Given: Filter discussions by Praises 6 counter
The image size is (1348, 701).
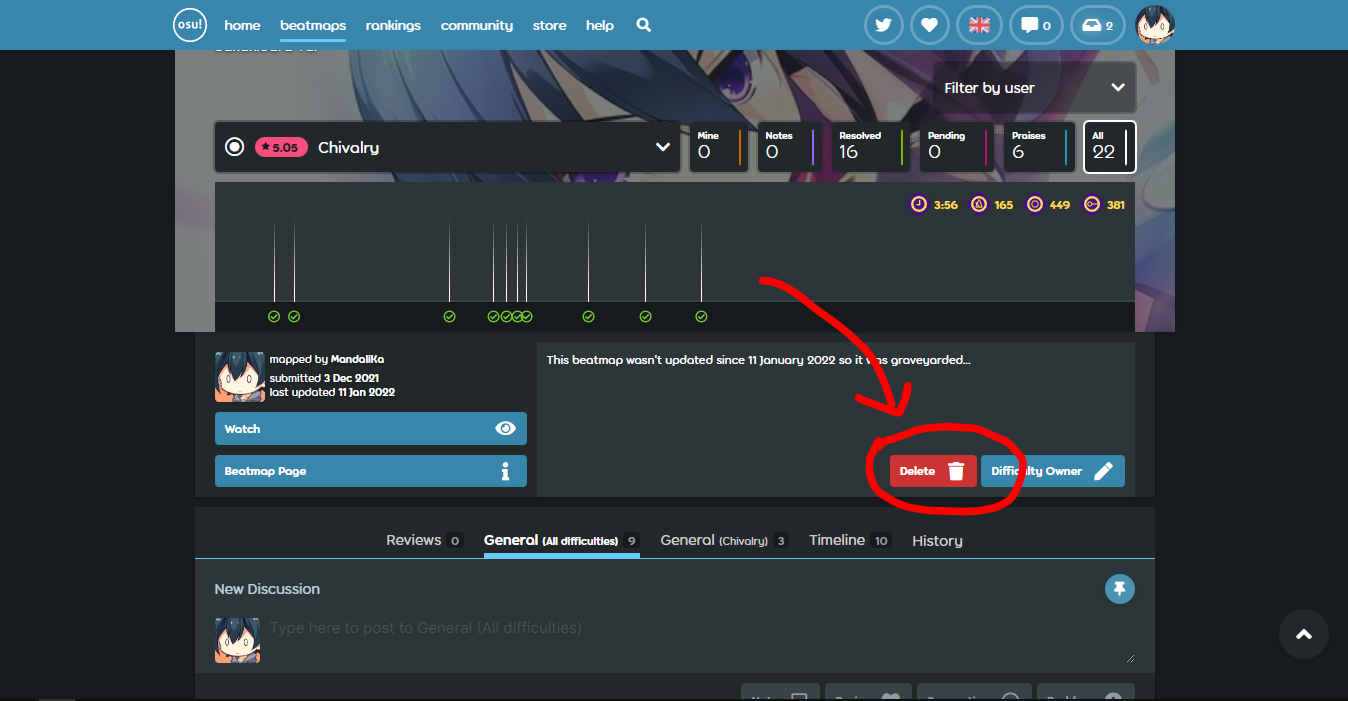Looking at the screenshot, I should (x=1039, y=147).
